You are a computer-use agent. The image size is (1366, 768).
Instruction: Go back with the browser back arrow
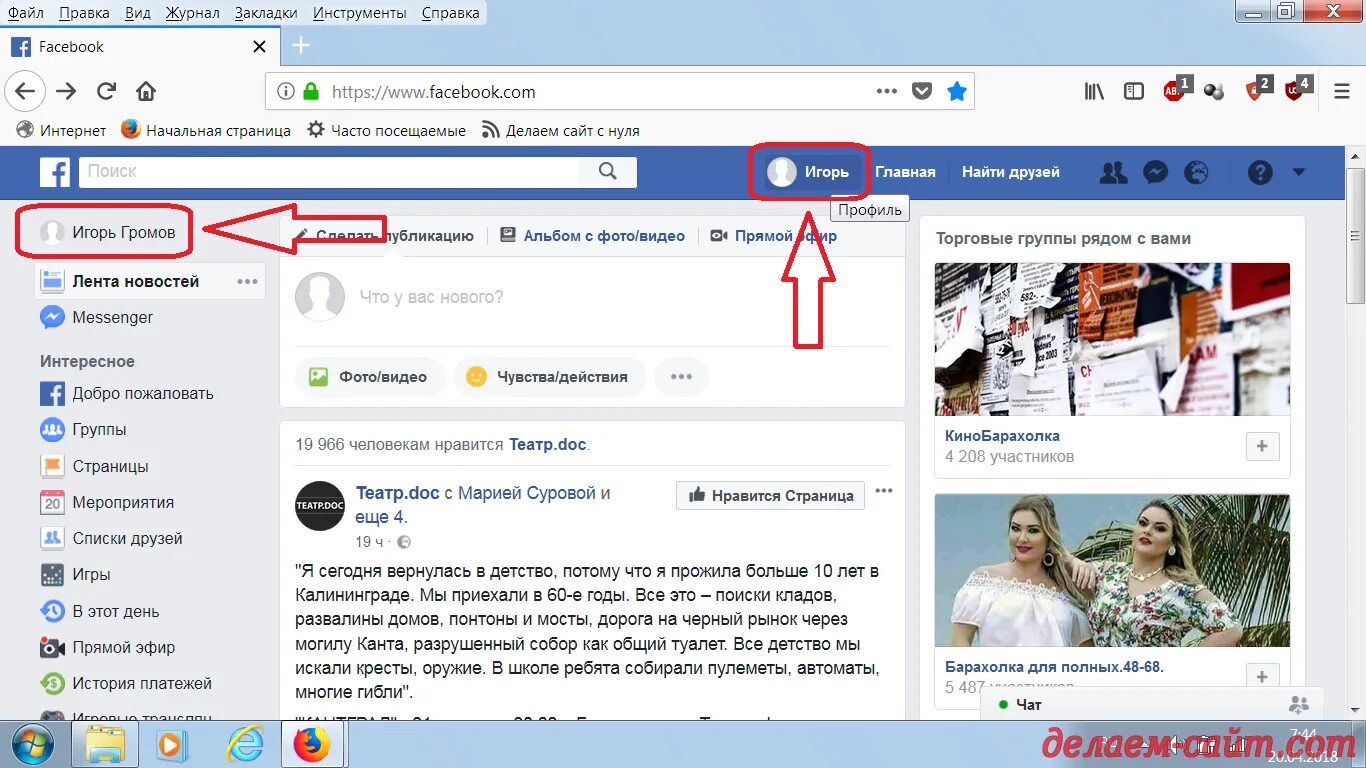pyautogui.click(x=24, y=92)
